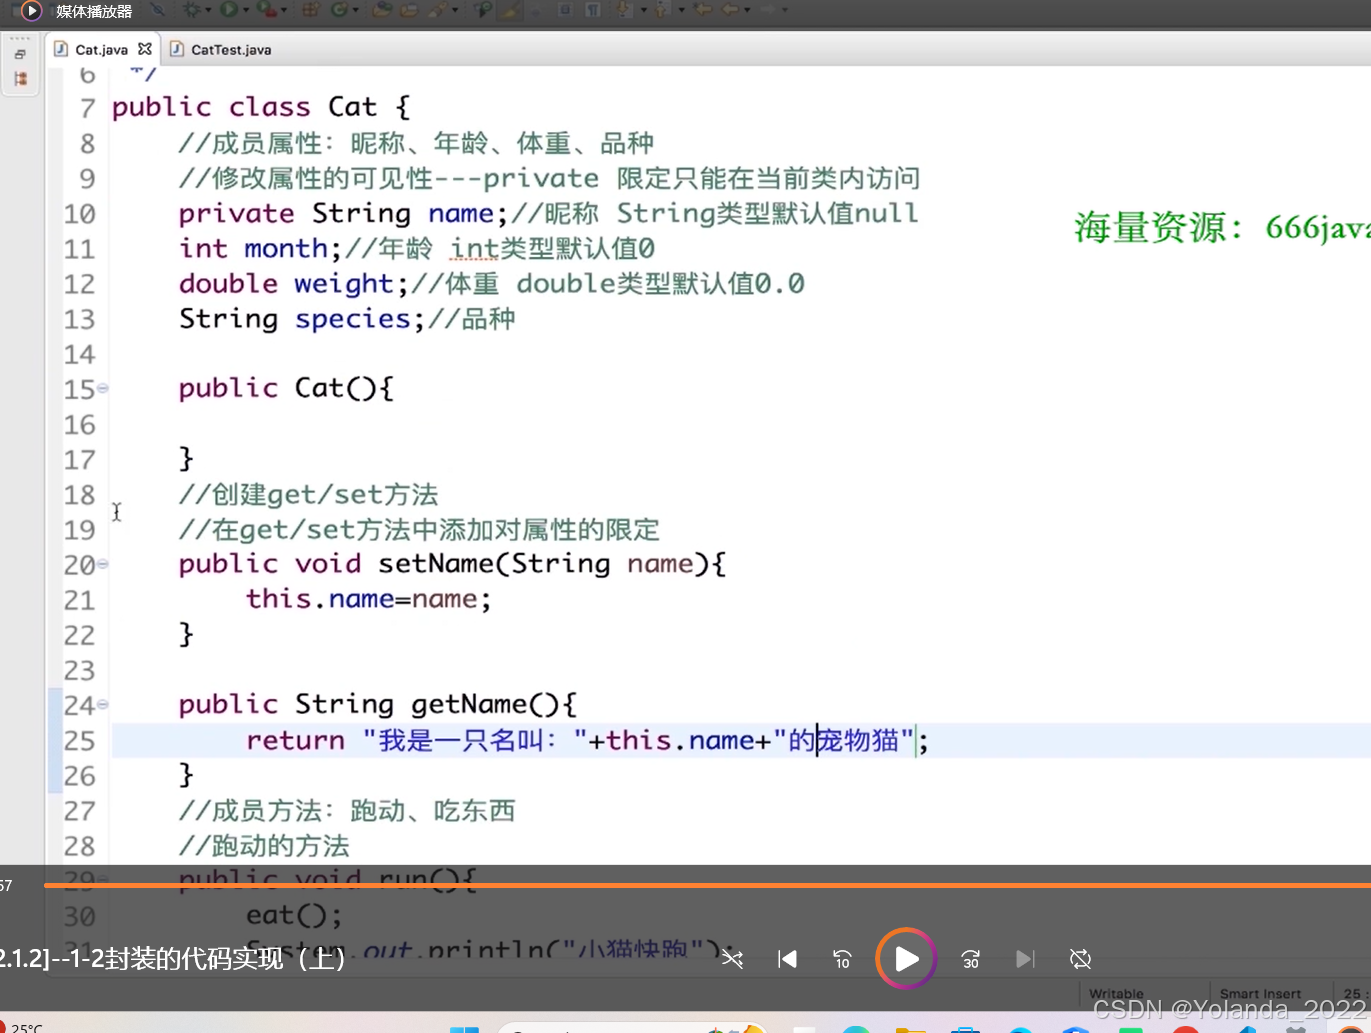Open the Next Annotation dropdown arrow

pos(644,10)
